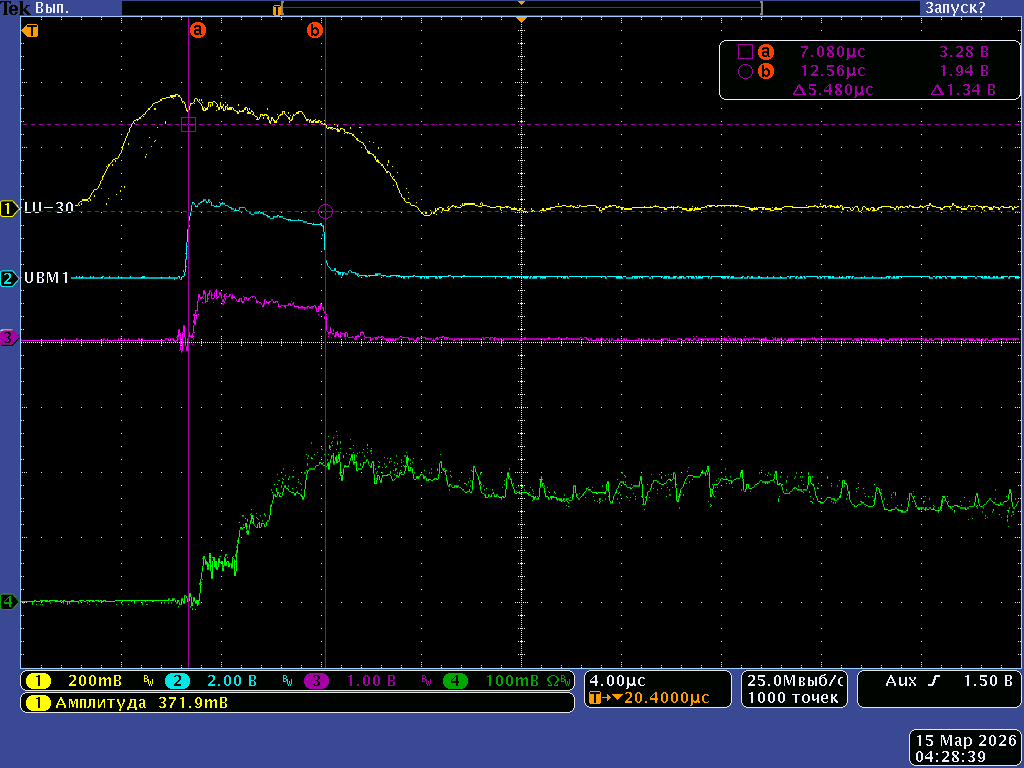The width and height of the screenshot is (1024, 768).
Task: Click the orange trigger position arrow at top center
Action: pos(520,20)
